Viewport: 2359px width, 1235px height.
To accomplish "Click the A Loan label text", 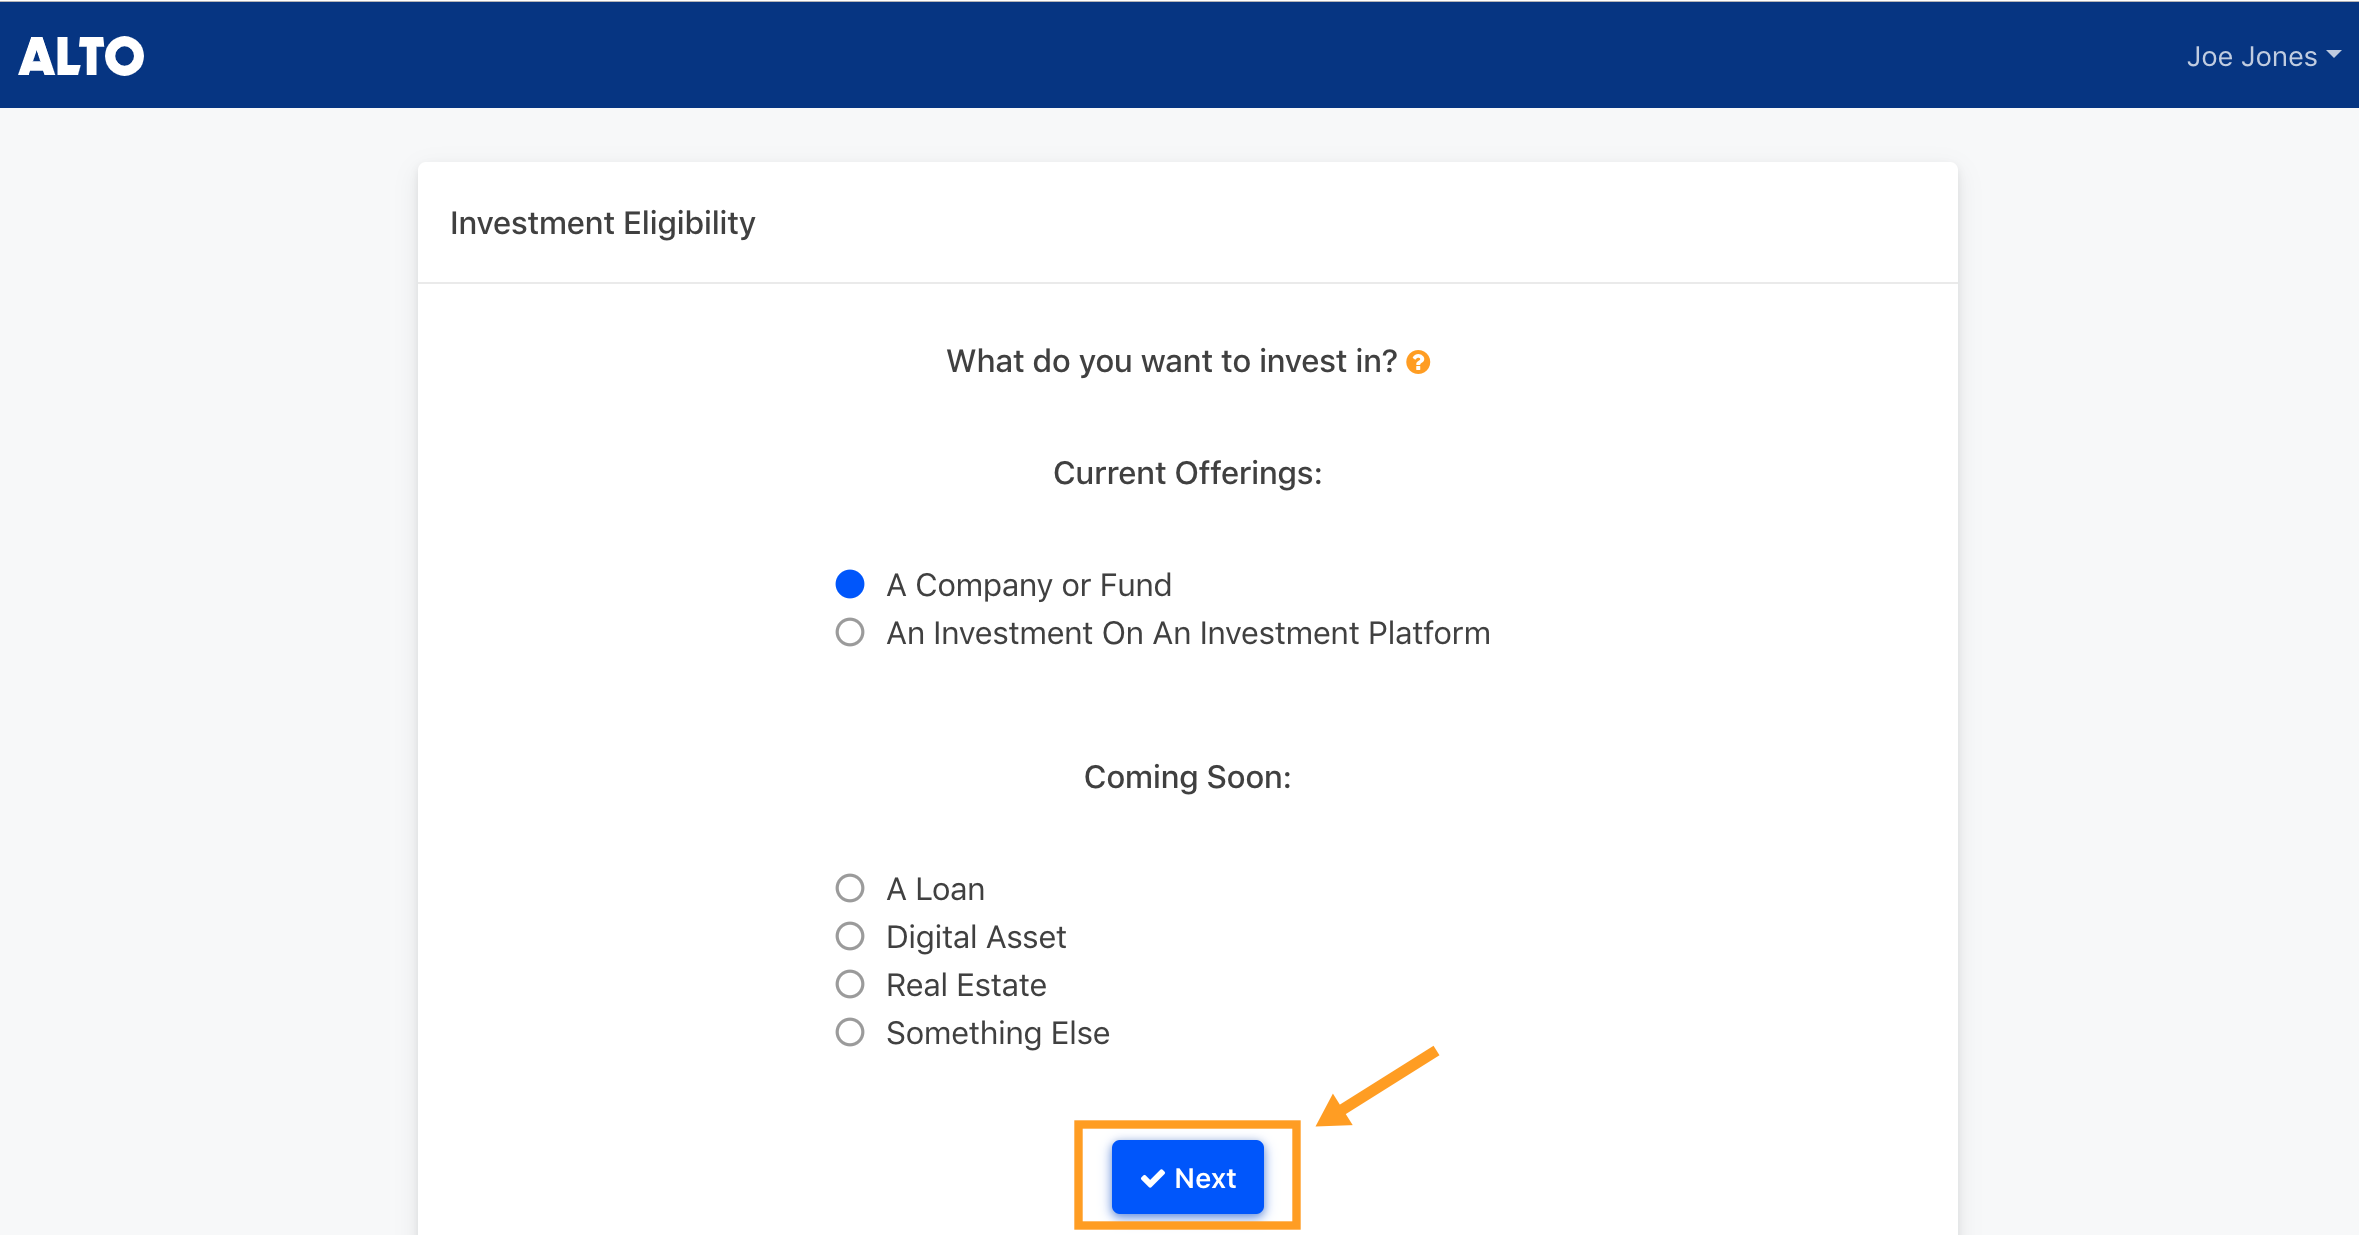I will (936, 889).
